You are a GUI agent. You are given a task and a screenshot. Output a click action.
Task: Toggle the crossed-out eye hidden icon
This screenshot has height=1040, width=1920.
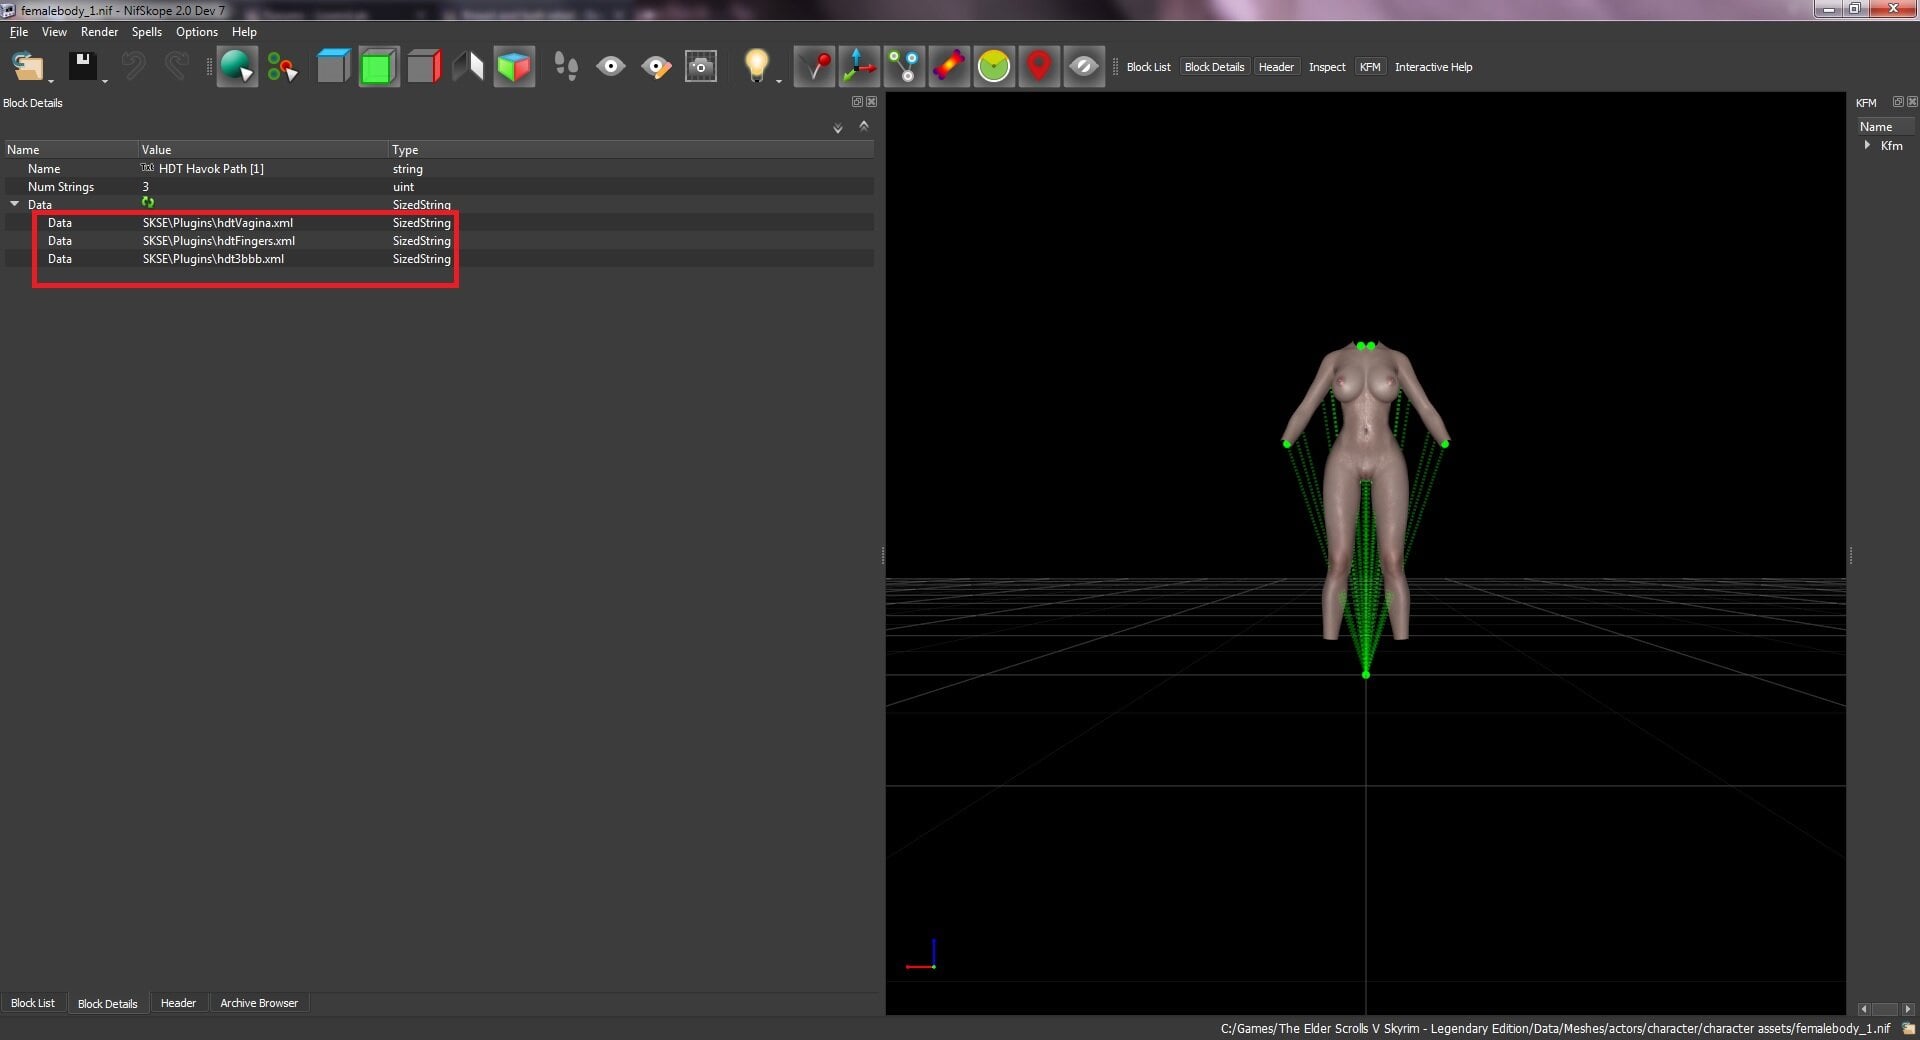click(x=1084, y=67)
